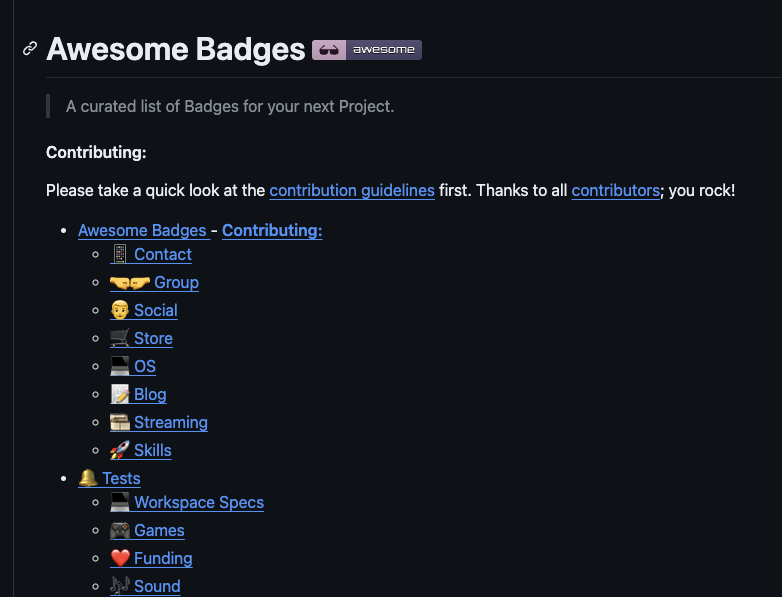Image resolution: width=782 pixels, height=597 pixels.
Task: Click the Awesome Badges main heading
Action: click(x=176, y=49)
